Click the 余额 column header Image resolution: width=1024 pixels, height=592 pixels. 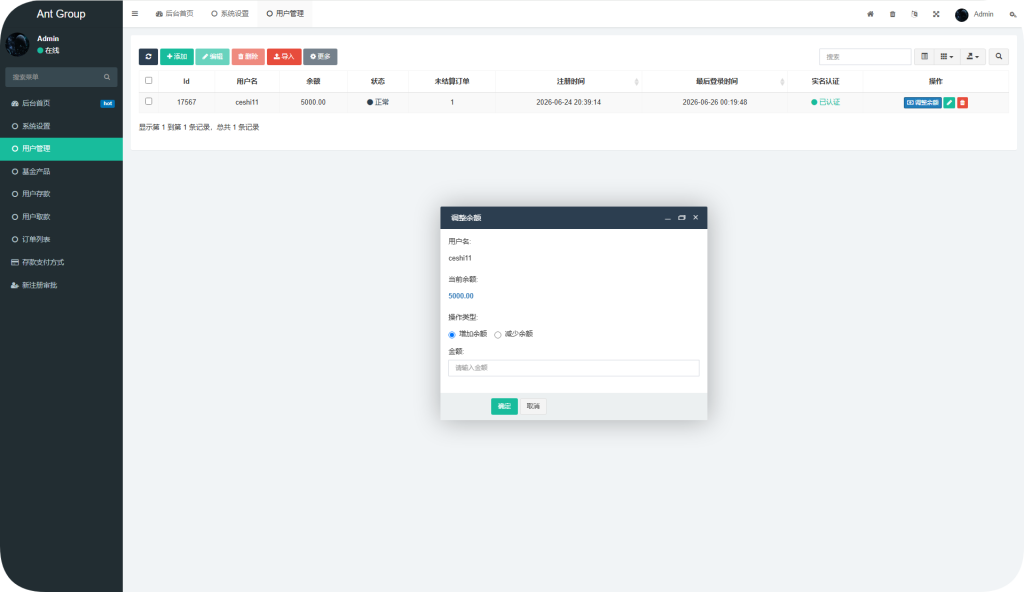coord(313,82)
